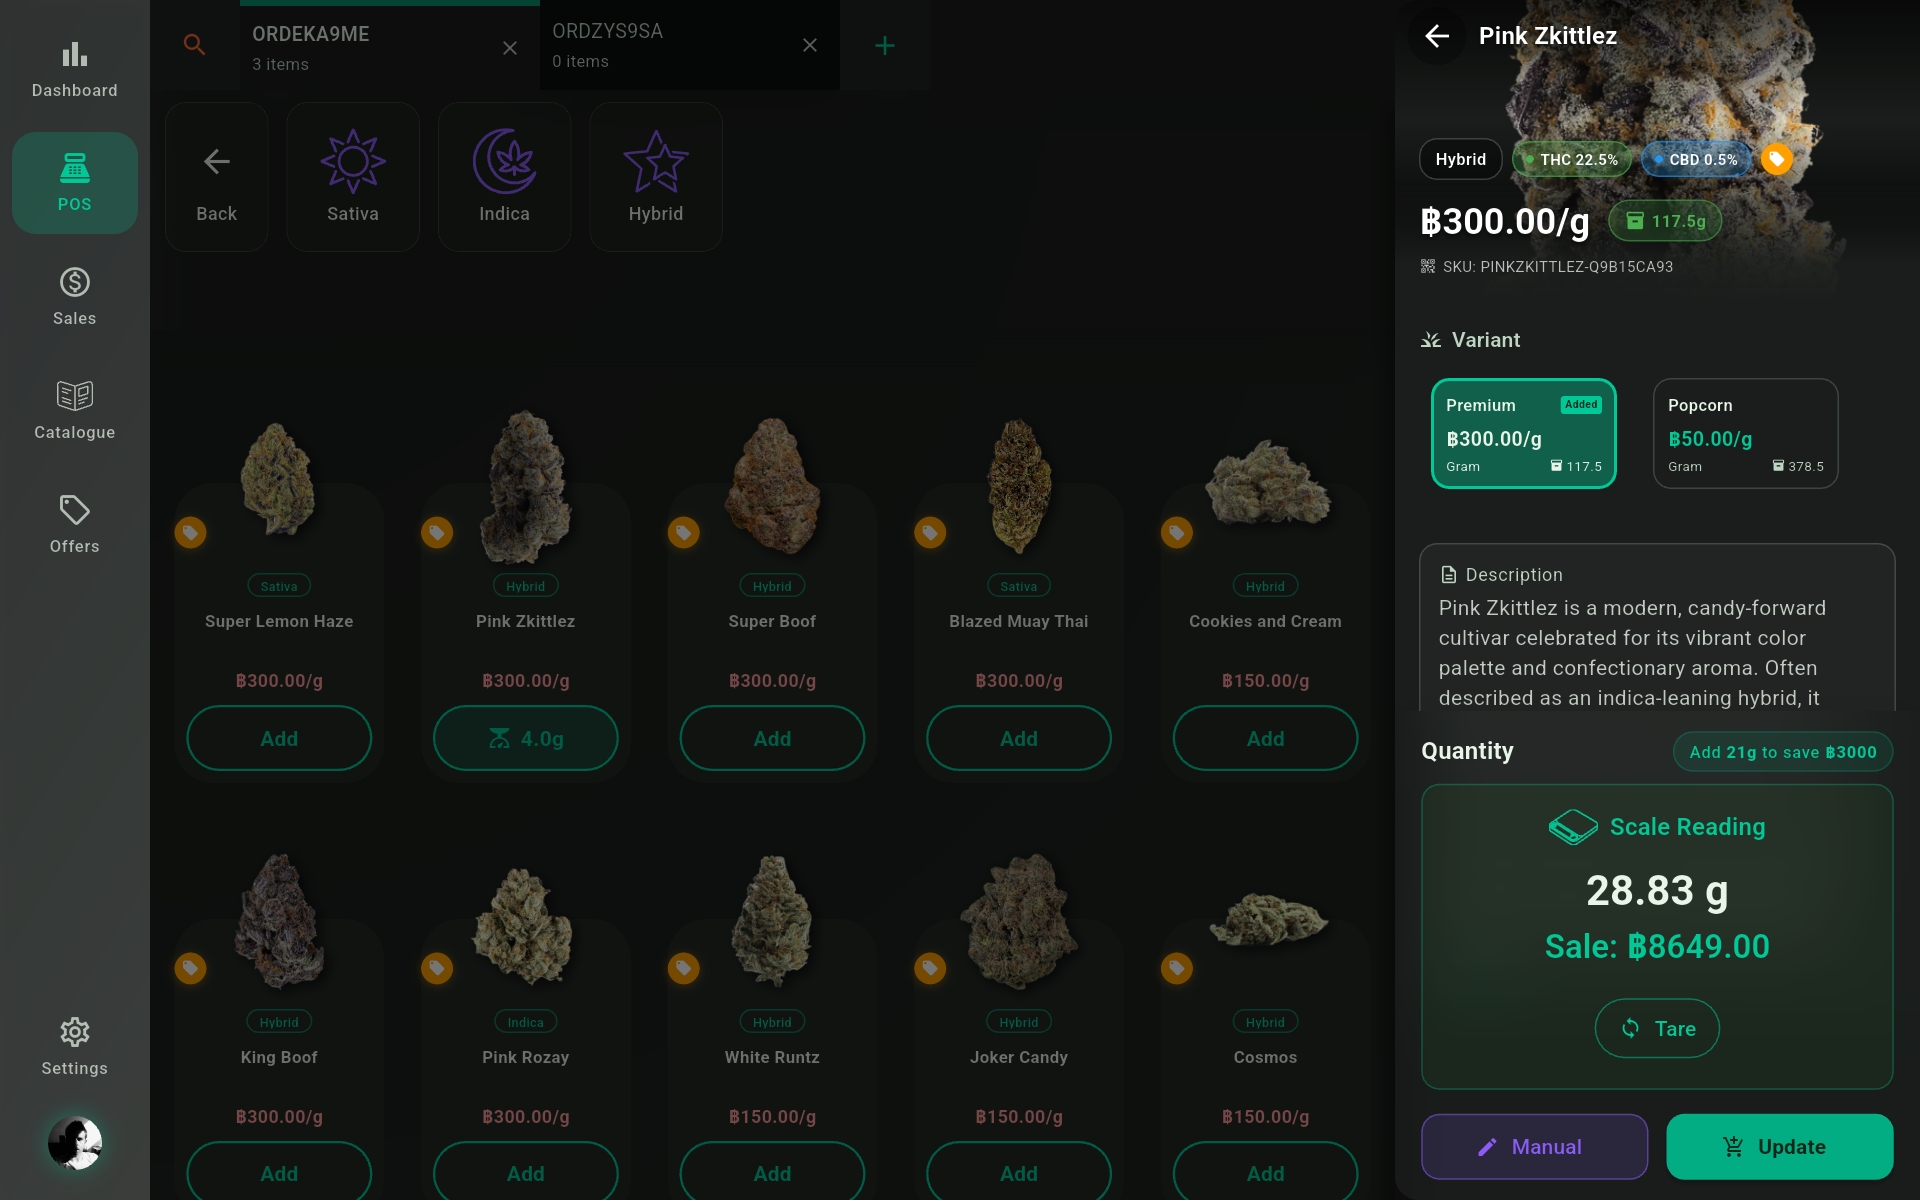The width and height of the screenshot is (1920, 1200).
Task: Click the back arrow on the product detail panel
Action: (1437, 35)
